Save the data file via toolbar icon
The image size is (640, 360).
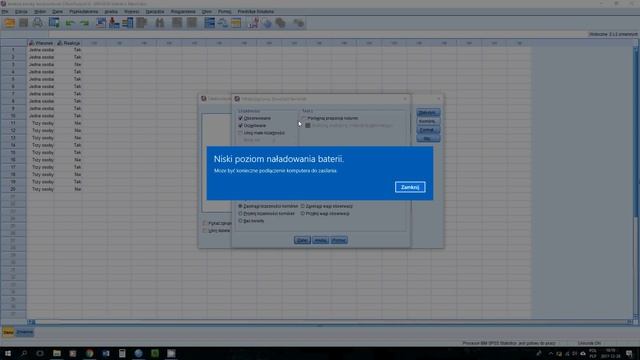tap(24, 23)
